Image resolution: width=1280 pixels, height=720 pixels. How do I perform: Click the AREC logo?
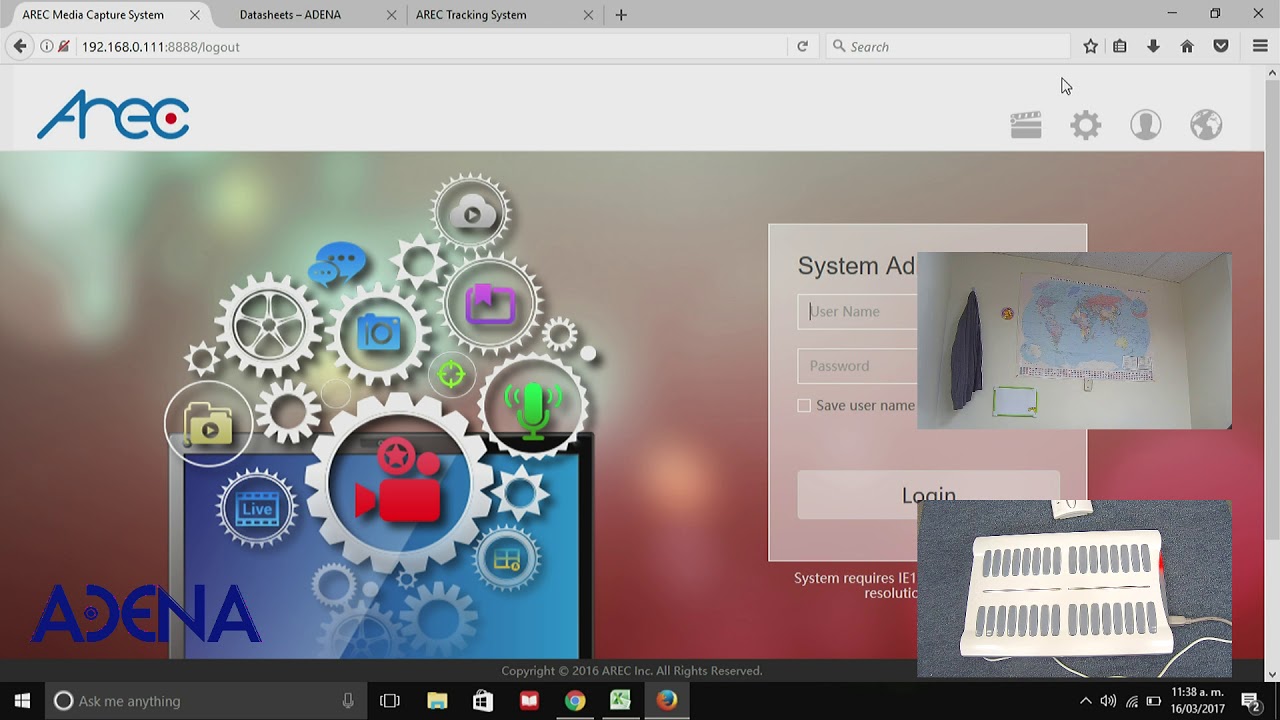pos(113,115)
